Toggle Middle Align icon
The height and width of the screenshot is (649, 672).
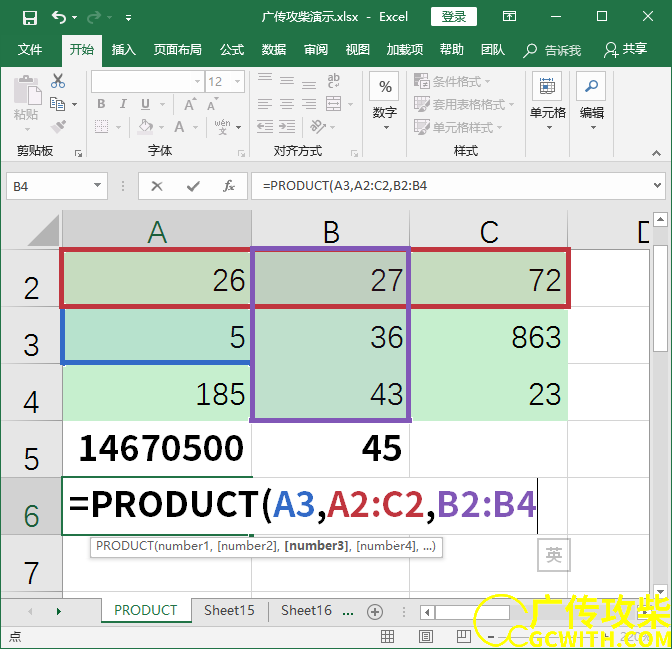(x=287, y=80)
